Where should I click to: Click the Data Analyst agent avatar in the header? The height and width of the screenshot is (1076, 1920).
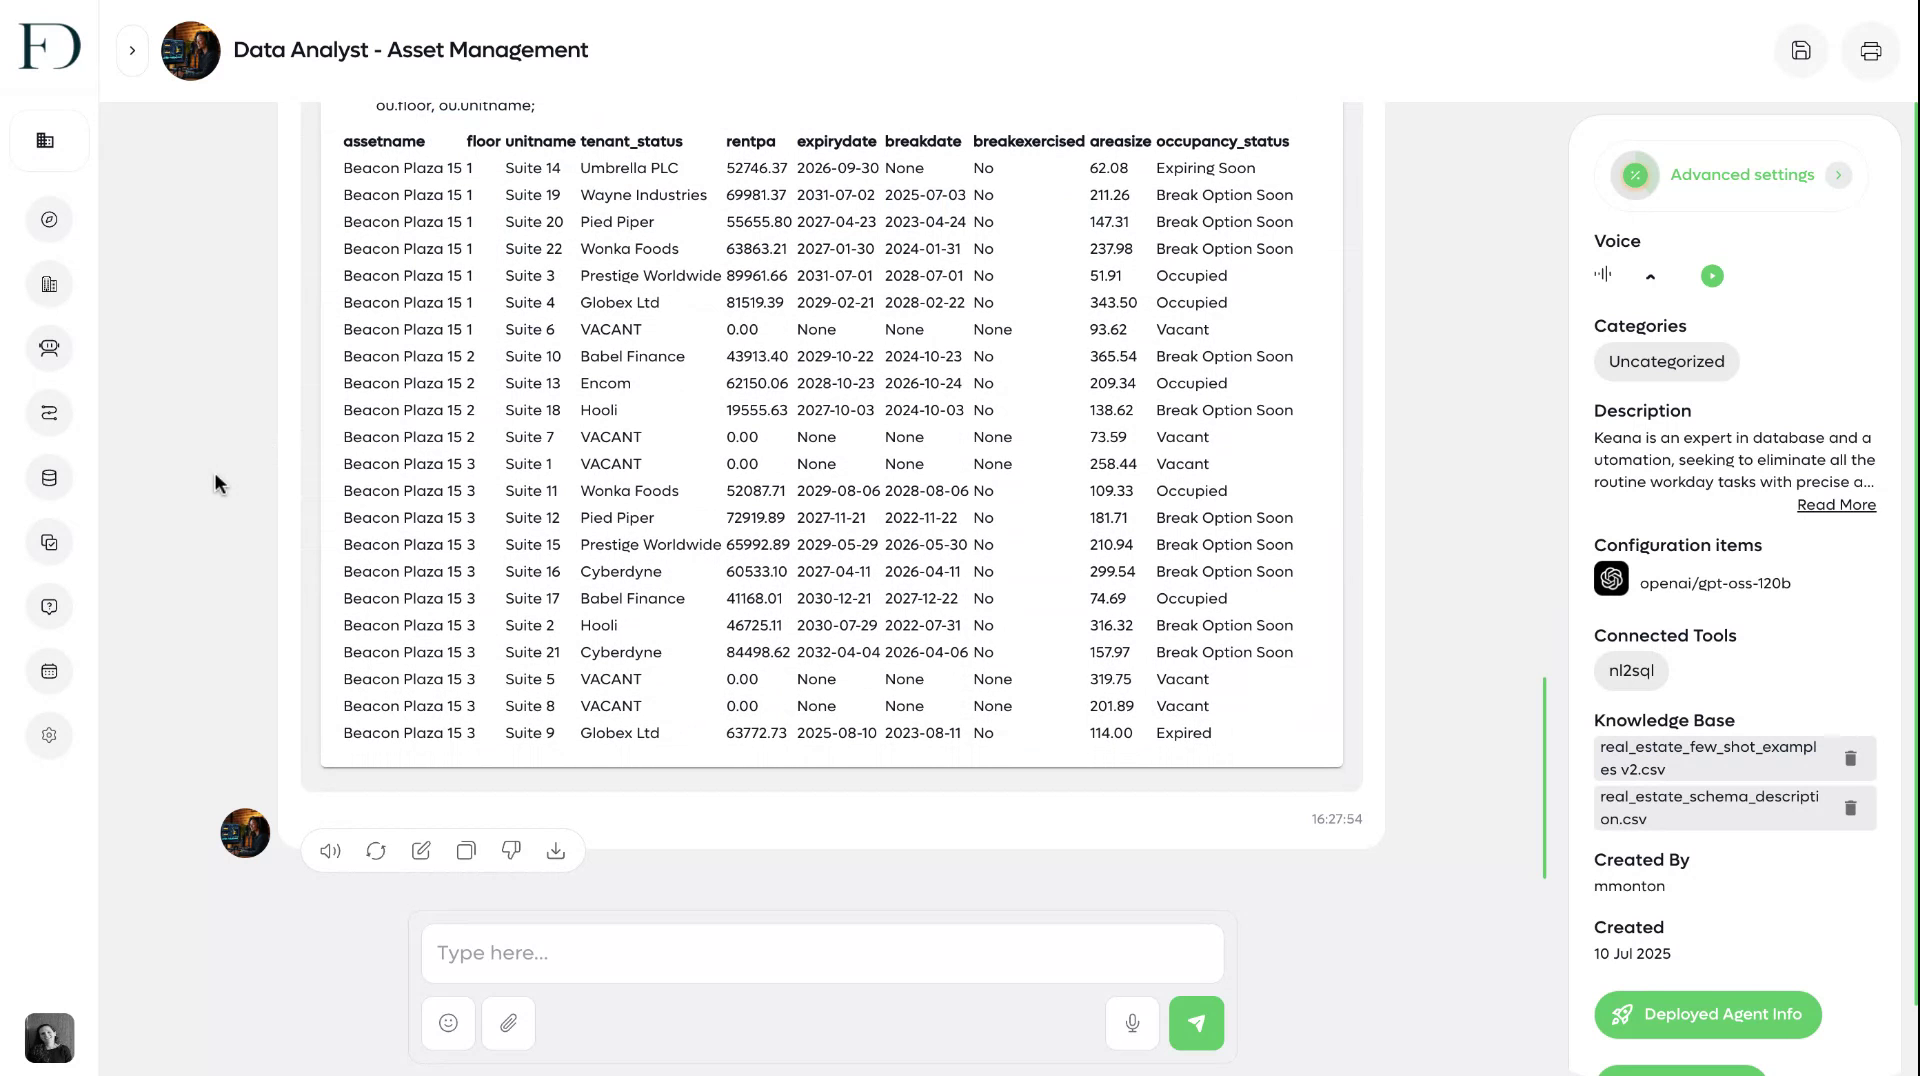pos(190,51)
